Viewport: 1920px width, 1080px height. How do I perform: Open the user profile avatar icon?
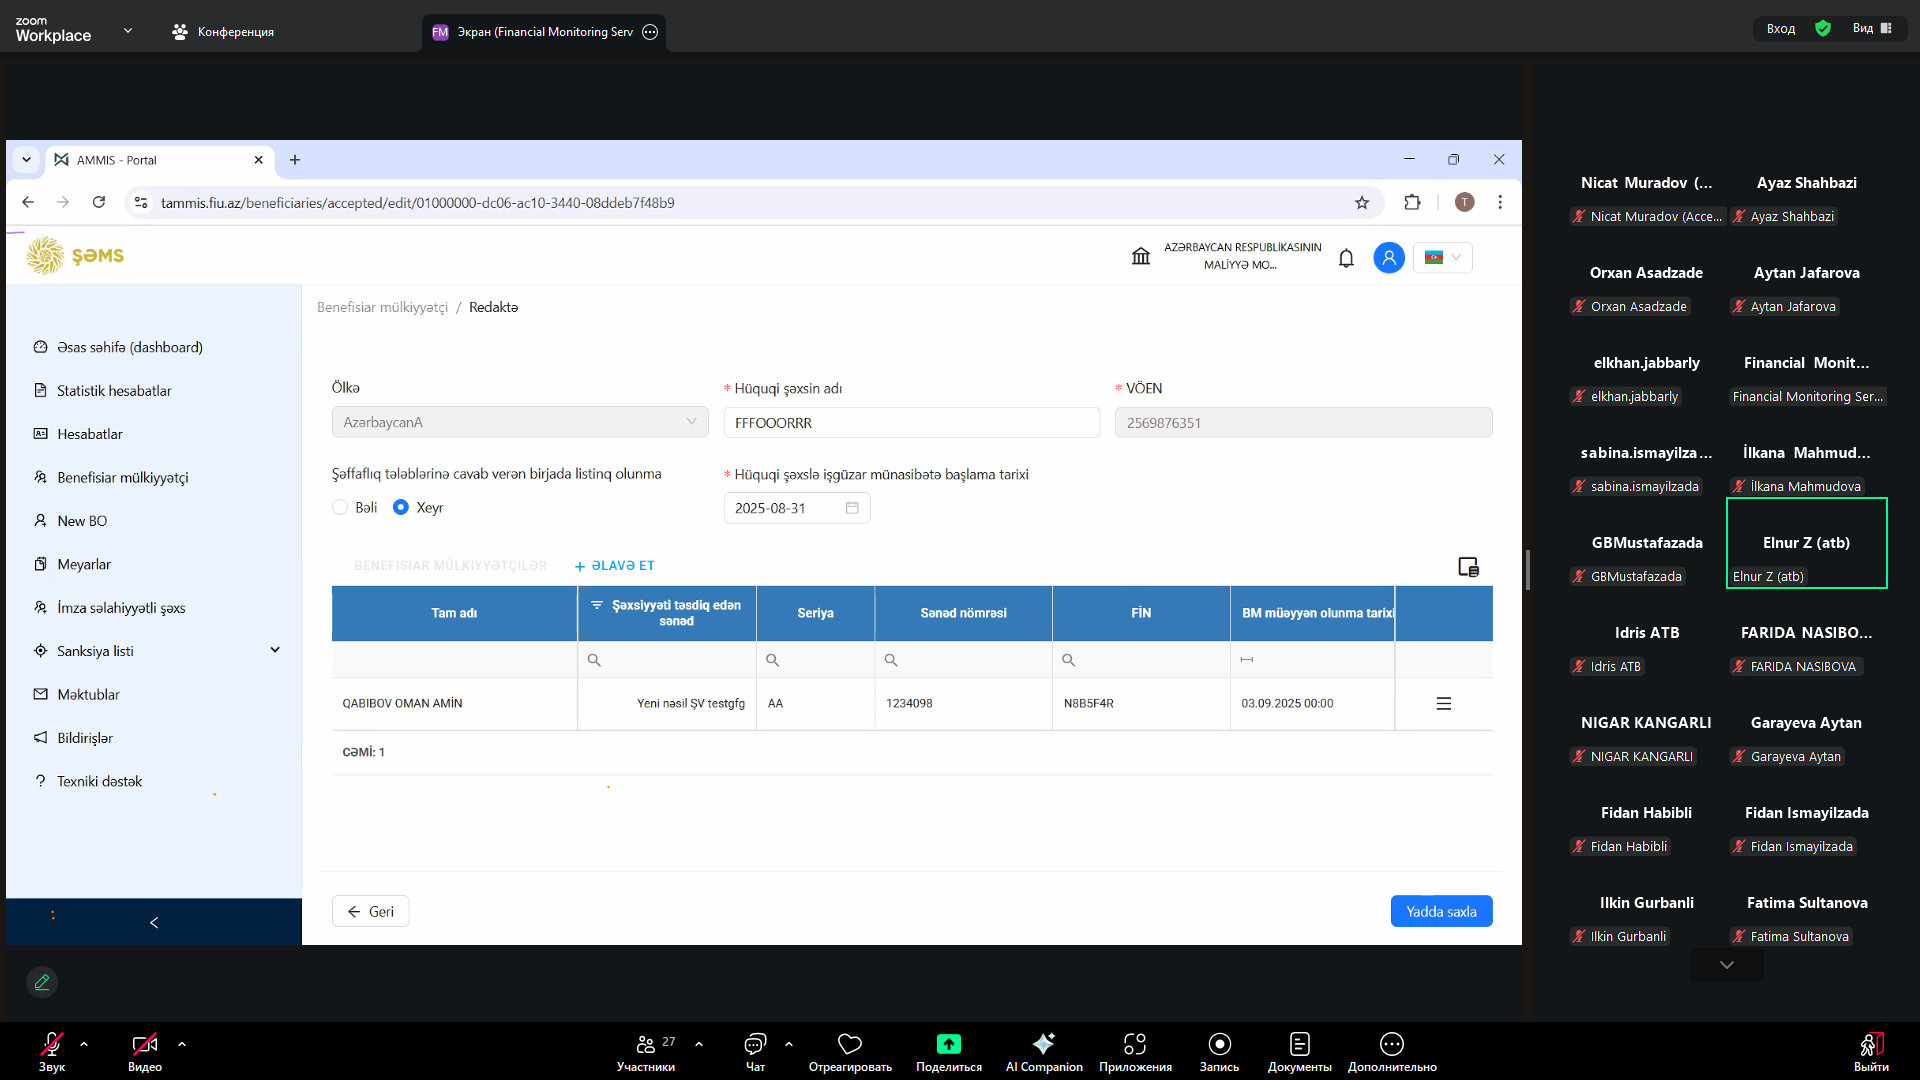click(1388, 258)
